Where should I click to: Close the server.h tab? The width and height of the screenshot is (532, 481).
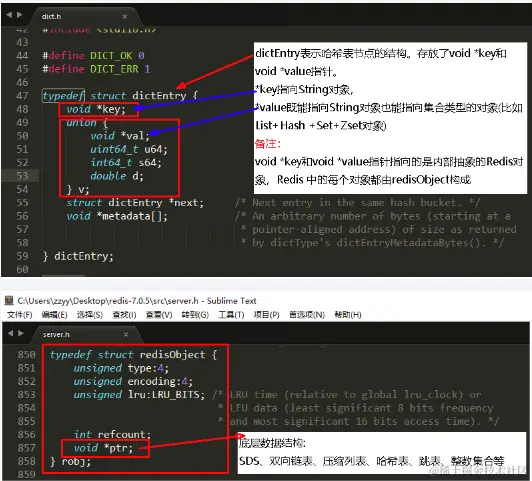point(126,334)
